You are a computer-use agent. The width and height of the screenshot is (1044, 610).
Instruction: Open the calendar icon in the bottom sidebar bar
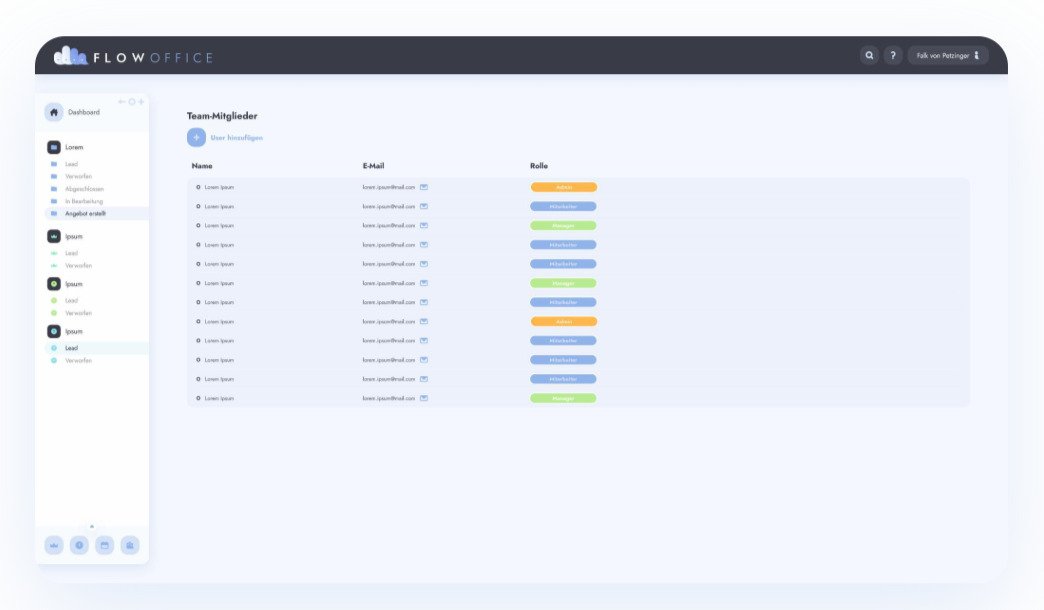tap(104, 545)
